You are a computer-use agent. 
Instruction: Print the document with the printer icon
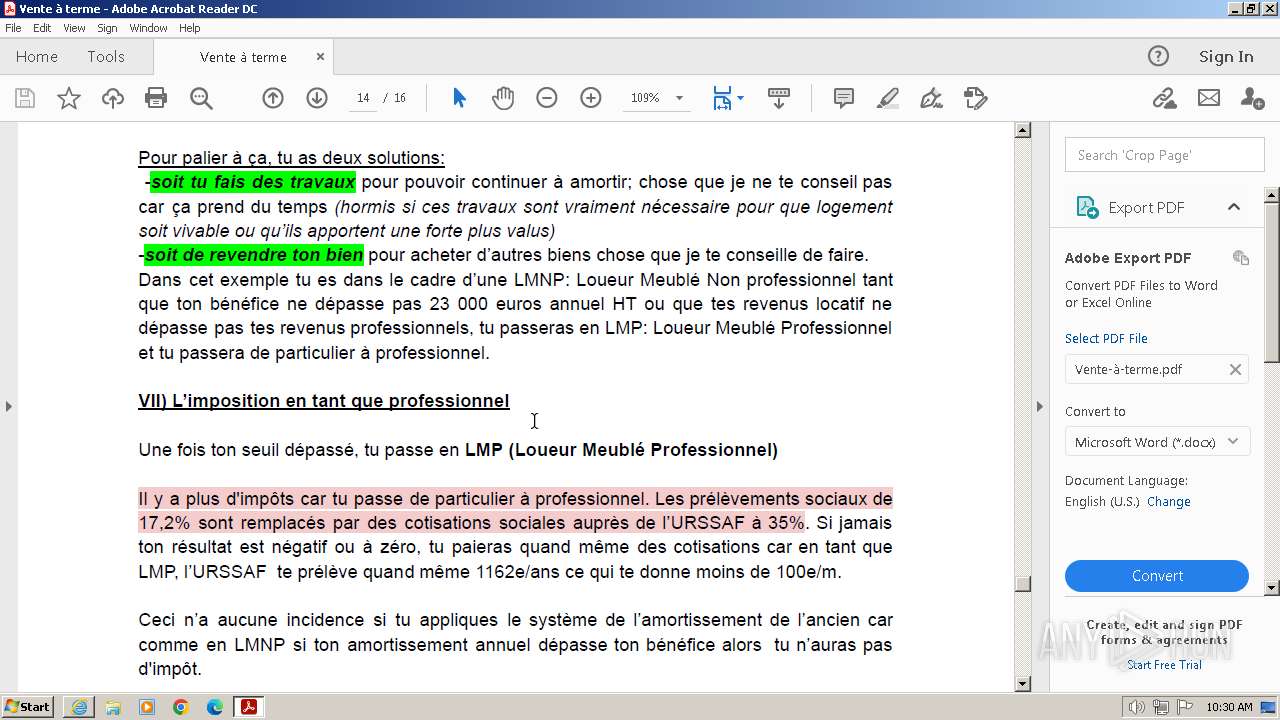click(x=156, y=98)
